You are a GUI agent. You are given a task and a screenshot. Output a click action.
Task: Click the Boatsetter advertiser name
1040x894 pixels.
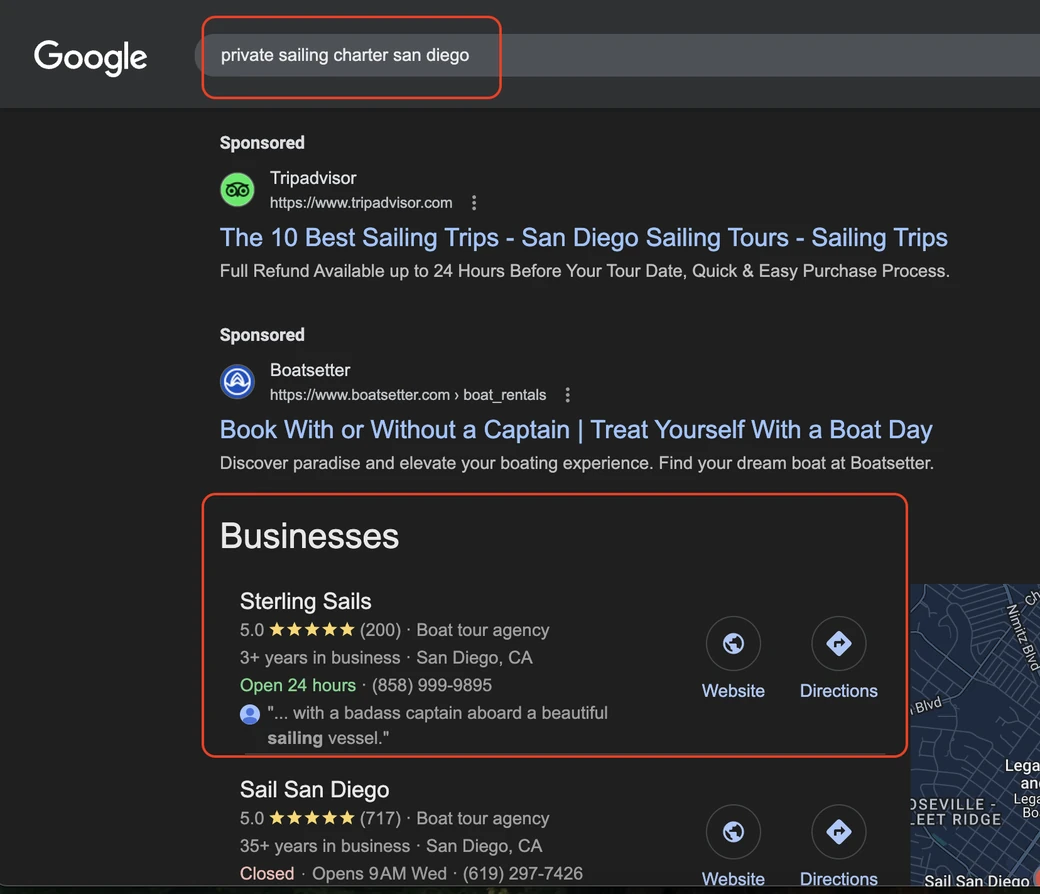click(x=310, y=370)
